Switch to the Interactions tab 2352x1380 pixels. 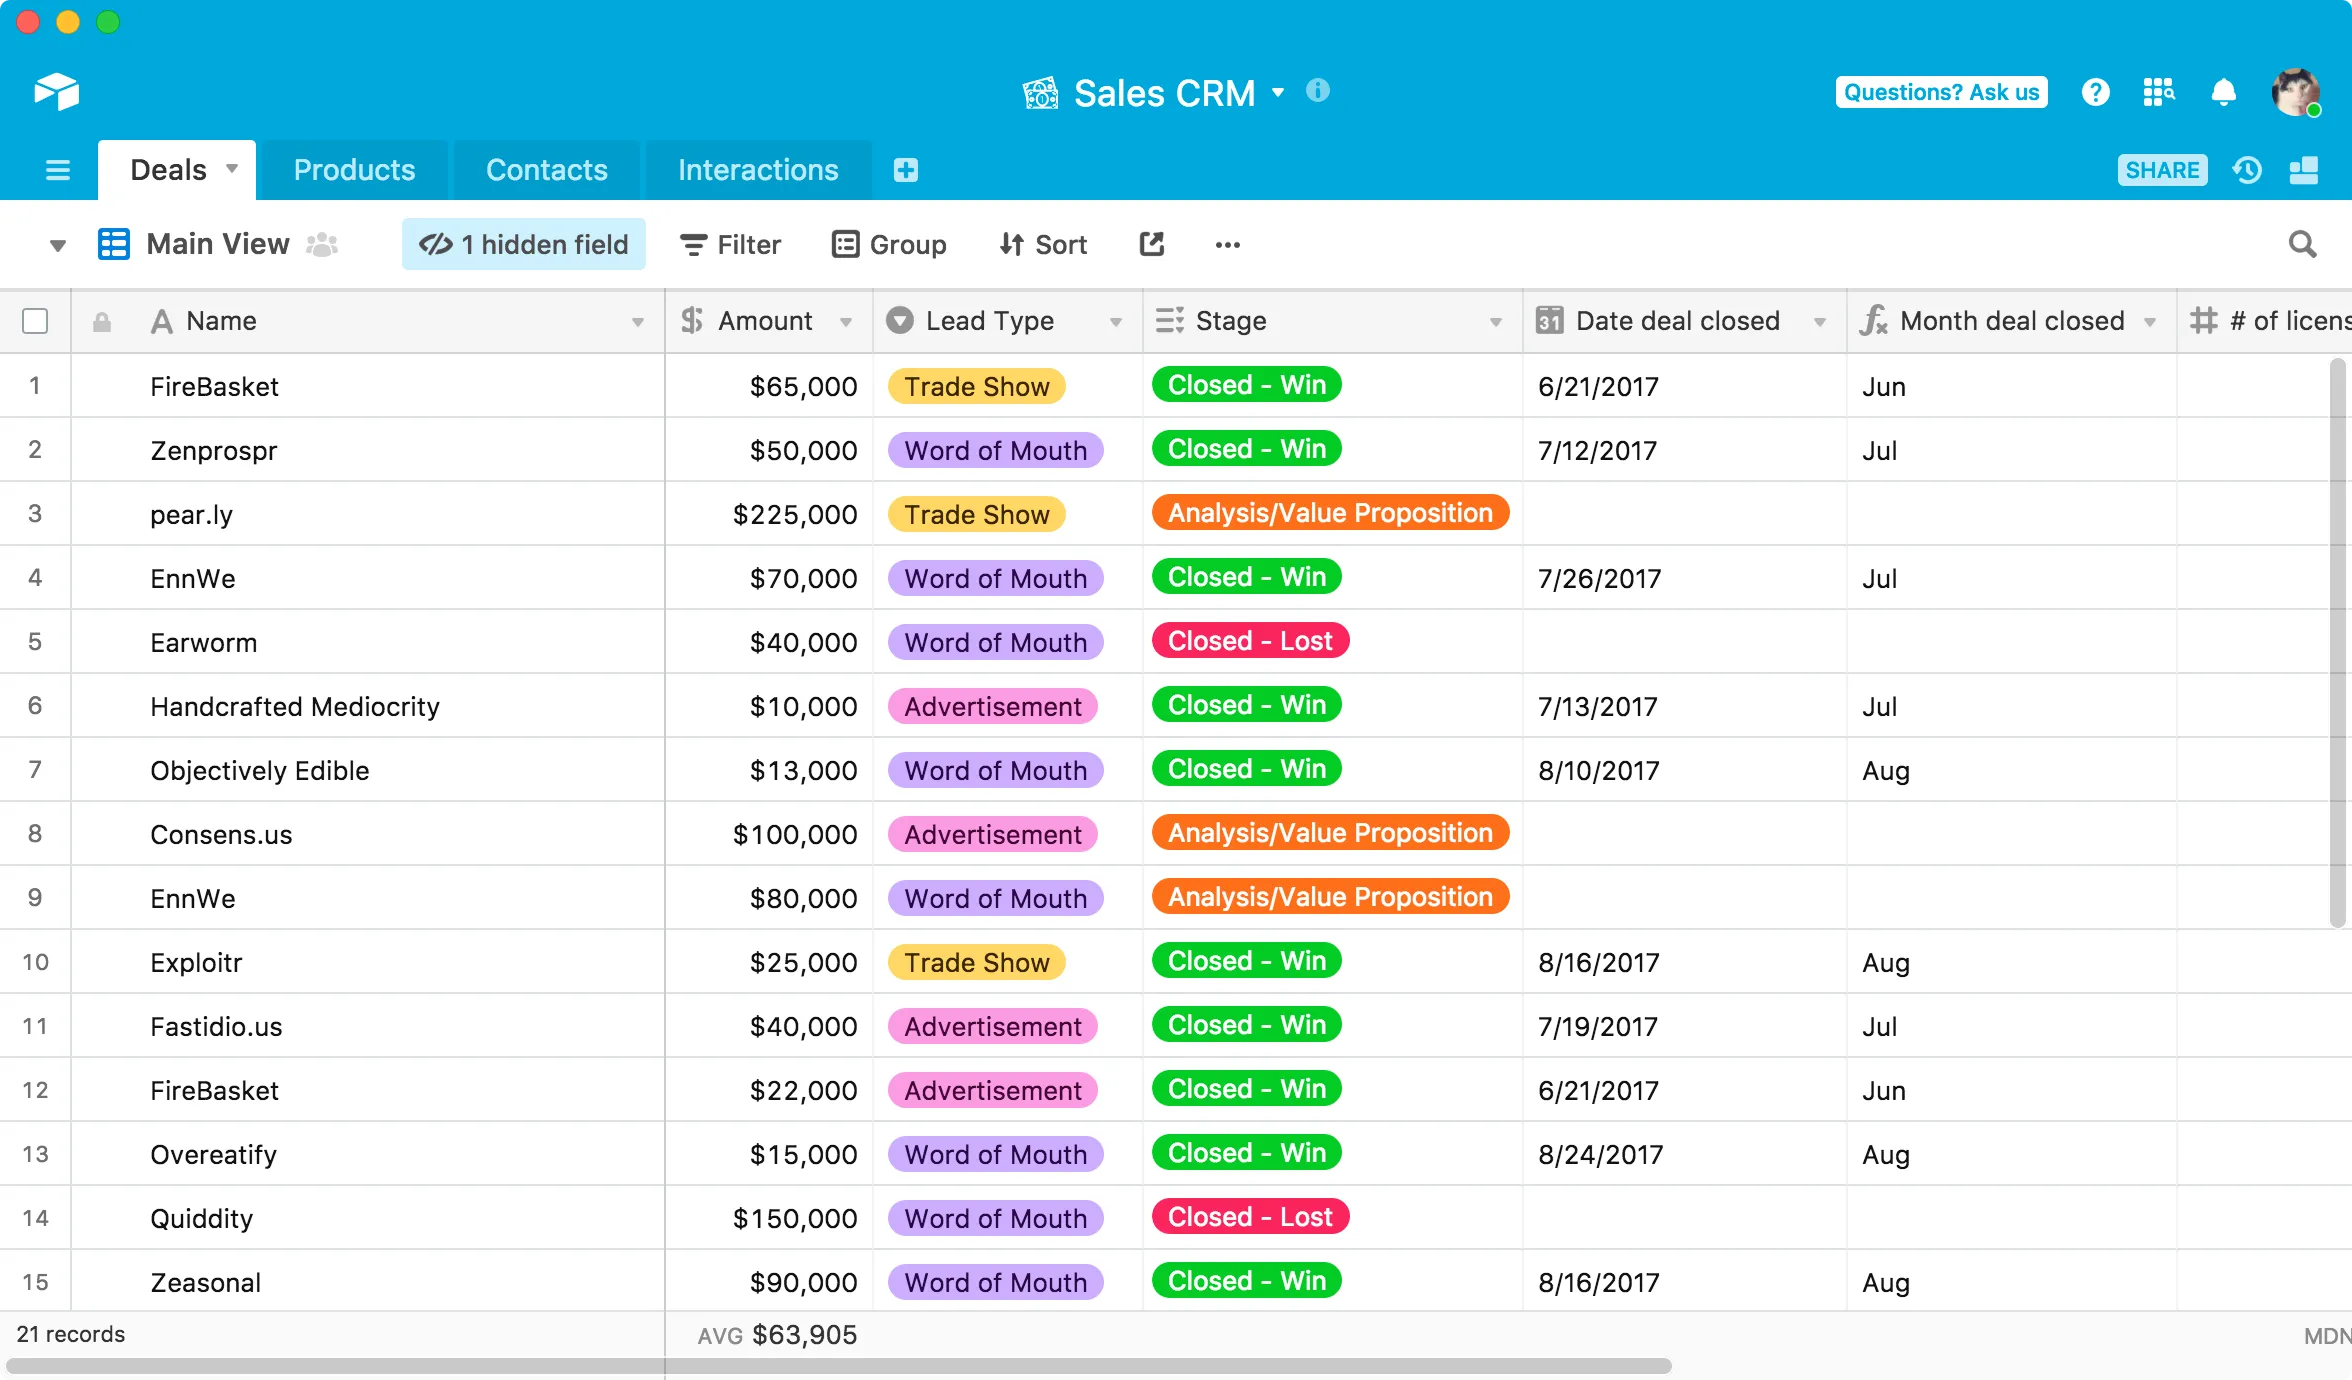[759, 168]
